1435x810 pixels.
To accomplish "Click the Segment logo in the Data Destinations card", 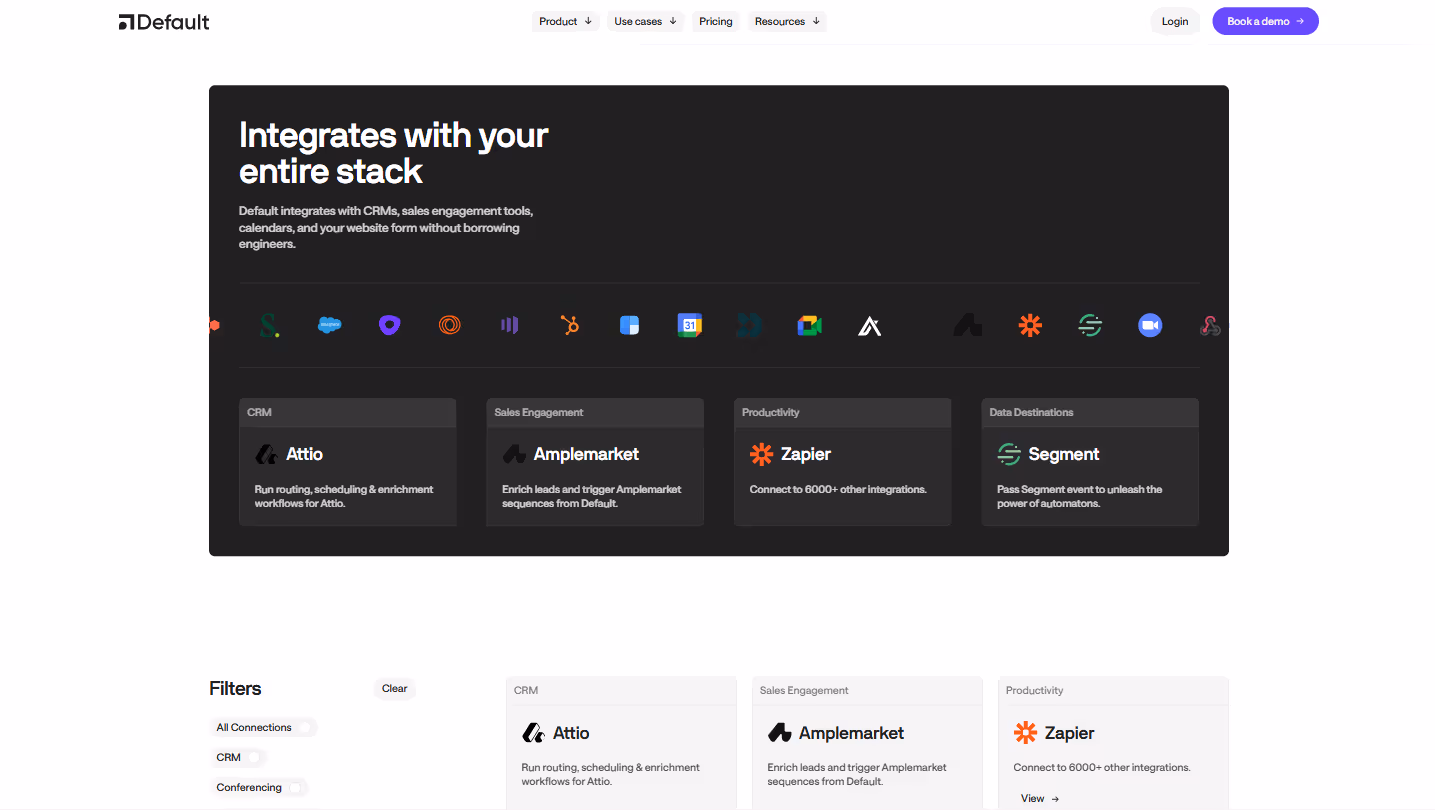I will point(1009,454).
